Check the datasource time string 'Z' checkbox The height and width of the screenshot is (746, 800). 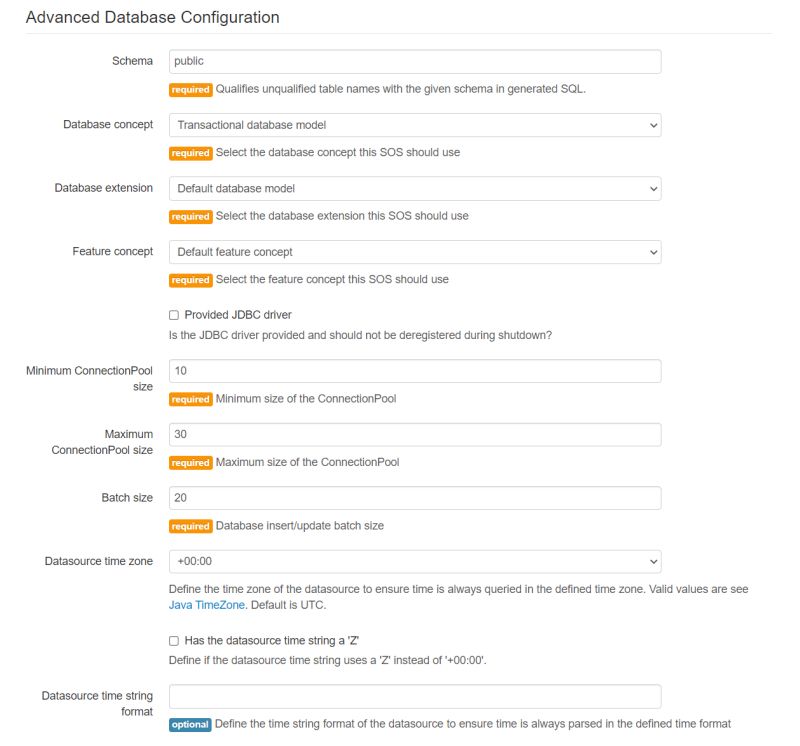click(x=174, y=640)
